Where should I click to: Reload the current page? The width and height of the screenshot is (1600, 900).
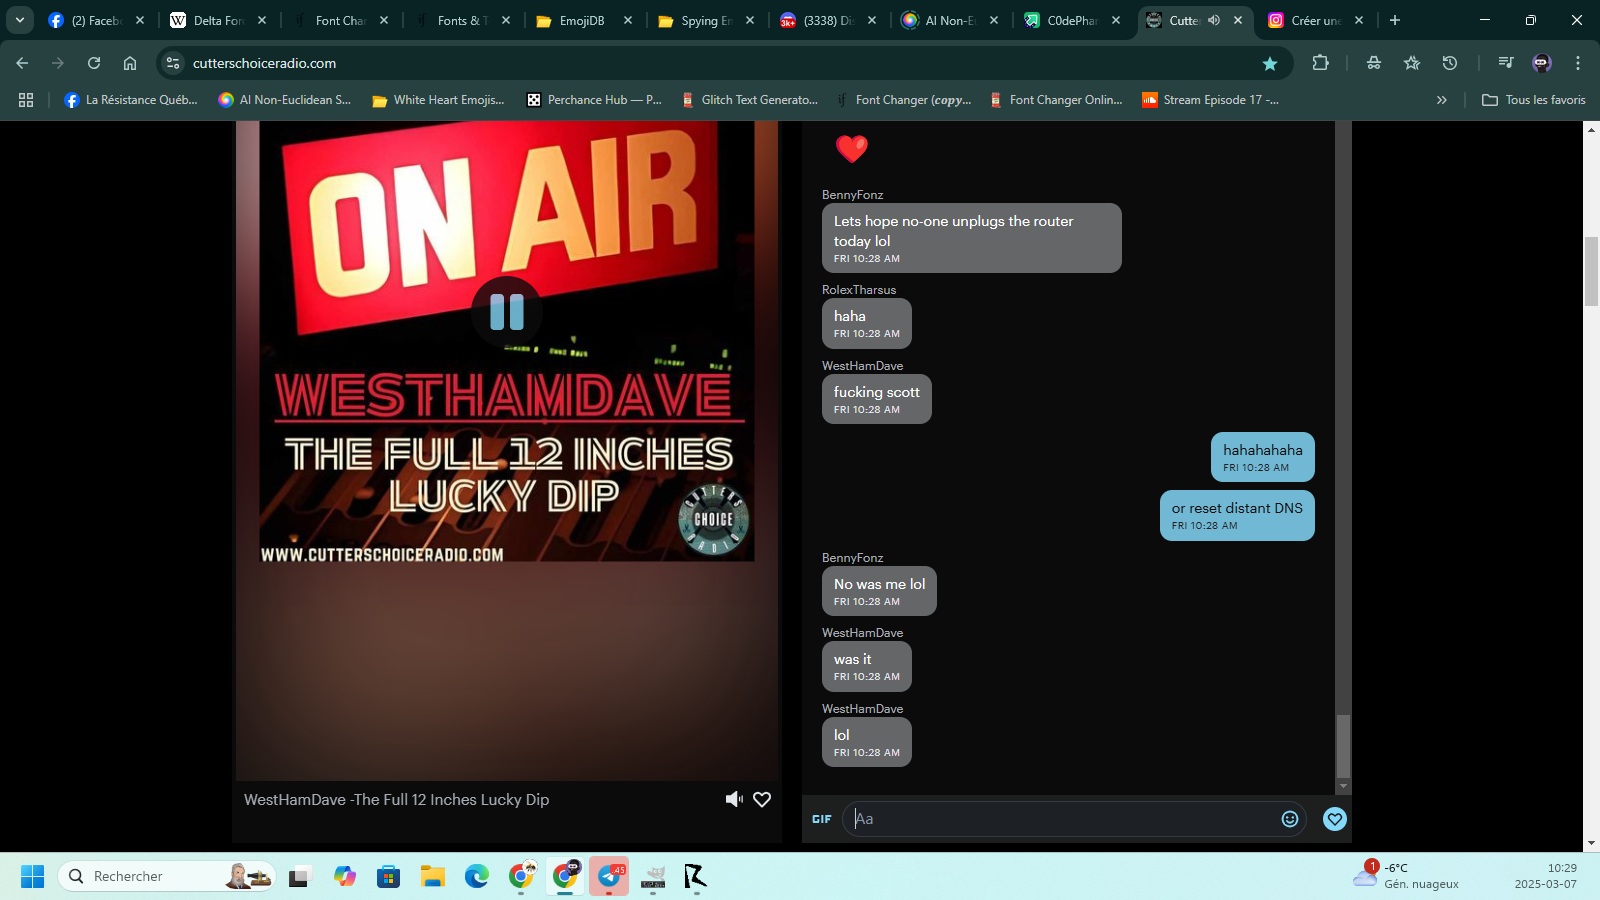(x=94, y=63)
